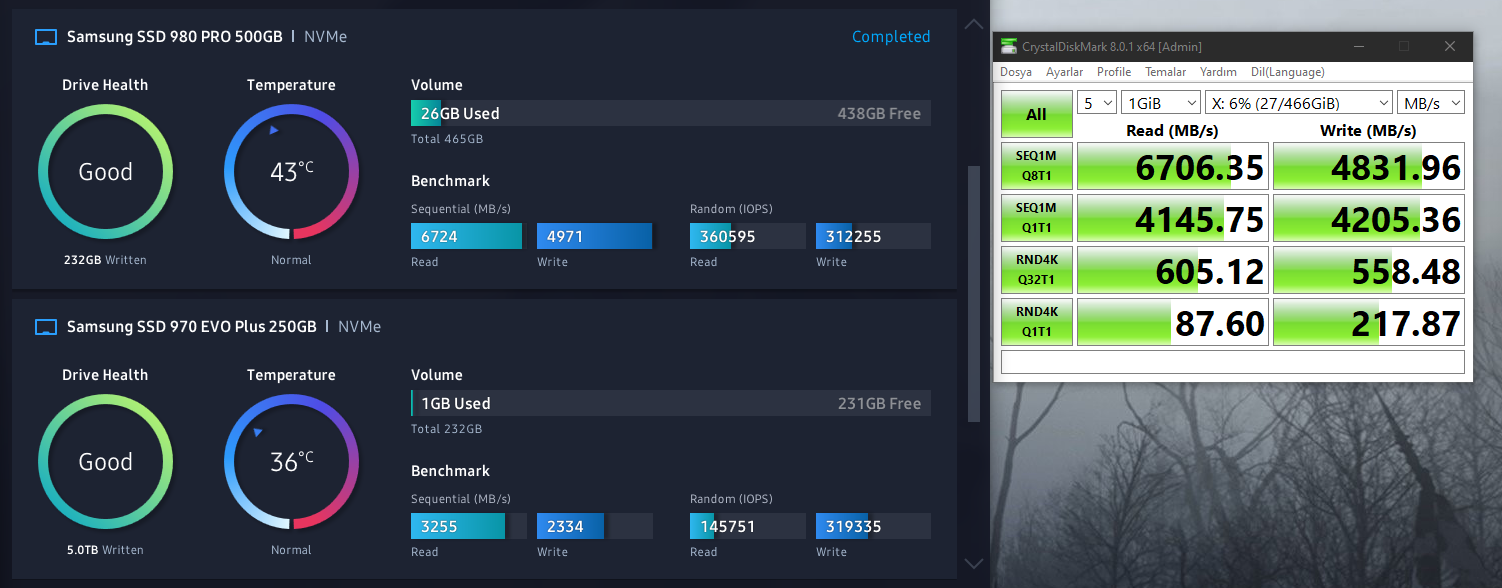Click the 231GB Free text
1502x588 pixels.
click(x=879, y=403)
